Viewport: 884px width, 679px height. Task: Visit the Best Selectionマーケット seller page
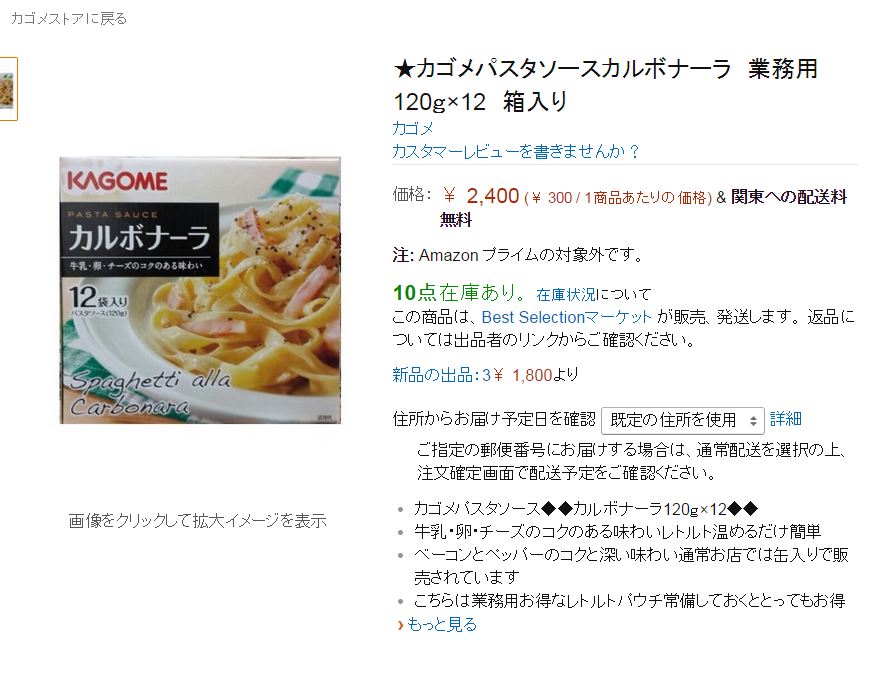click(567, 317)
